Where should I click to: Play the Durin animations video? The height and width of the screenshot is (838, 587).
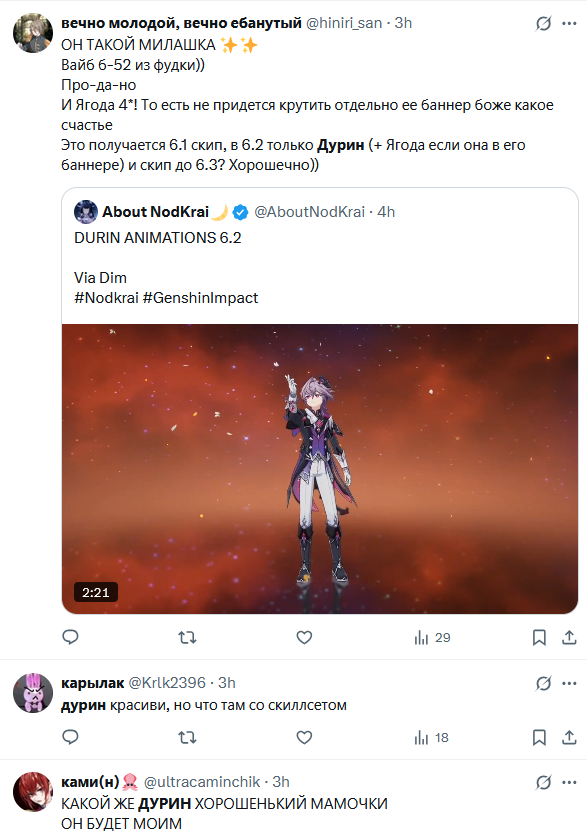pos(320,469)
